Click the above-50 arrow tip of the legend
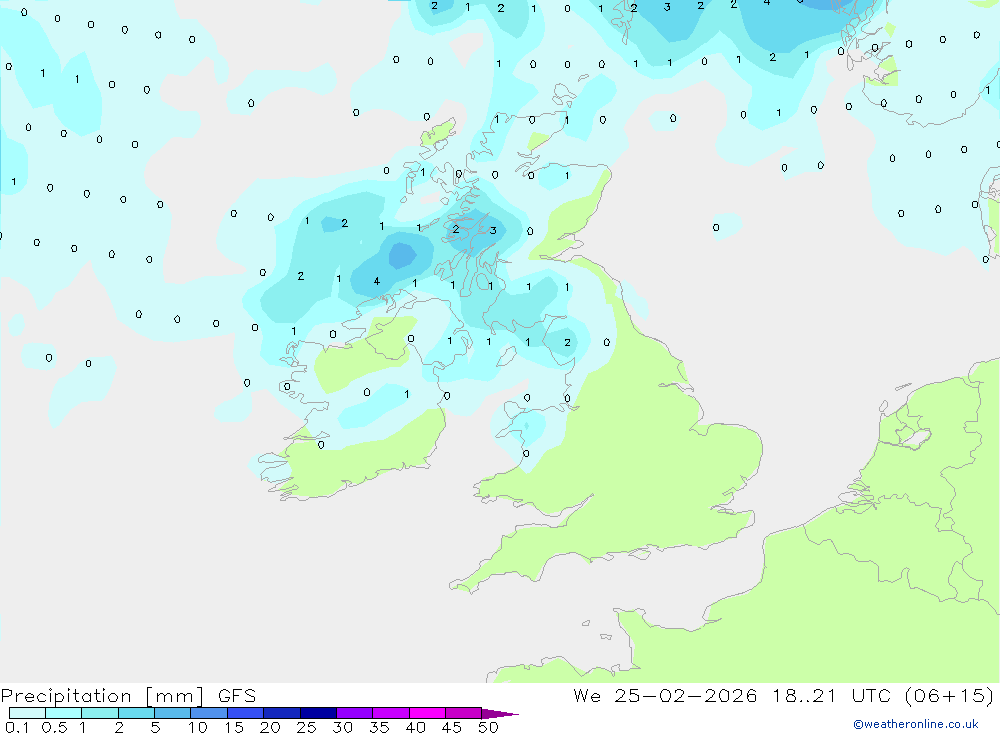The image size is (1000, 733). click(500, 714)
